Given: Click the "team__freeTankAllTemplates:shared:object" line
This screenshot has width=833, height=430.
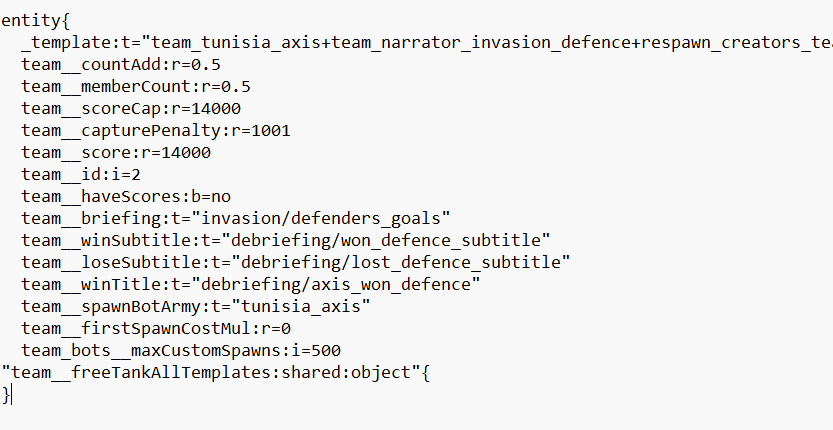Looking at the screenshot, I should point(210,372).
